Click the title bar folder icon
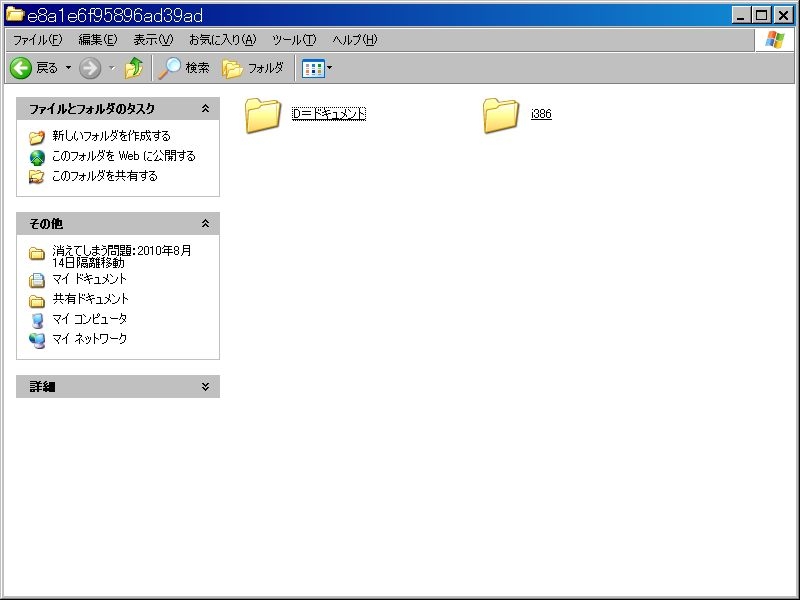Image resolution: width=800 pixels, height=600 pixels. coord(15,14)
